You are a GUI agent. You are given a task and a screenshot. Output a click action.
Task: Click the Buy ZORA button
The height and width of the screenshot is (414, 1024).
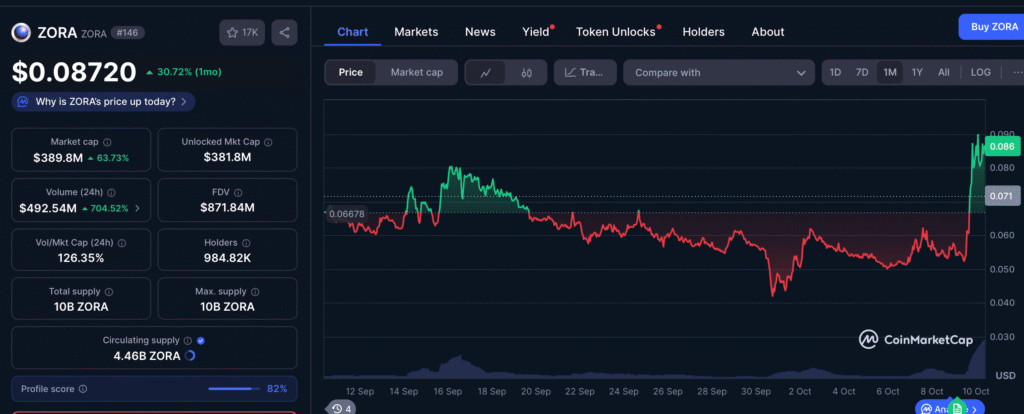[990, 27]
